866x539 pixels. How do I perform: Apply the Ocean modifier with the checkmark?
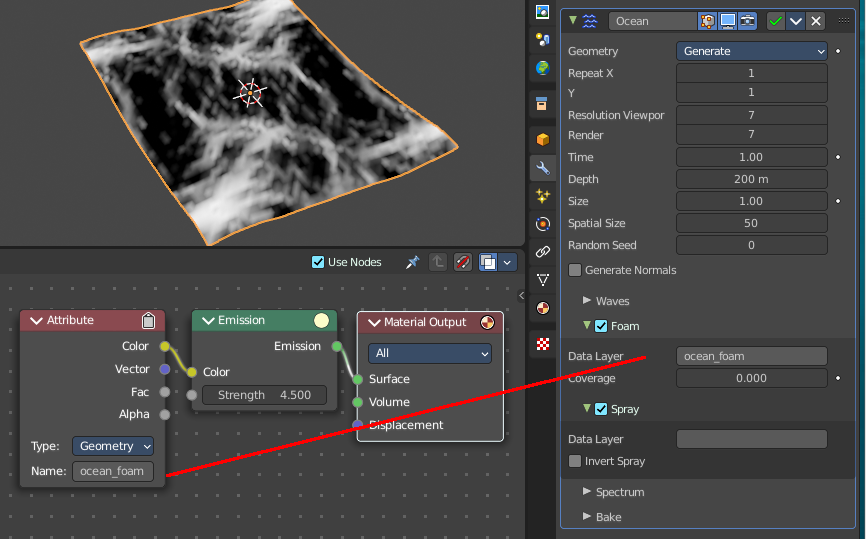coord(775,21)
